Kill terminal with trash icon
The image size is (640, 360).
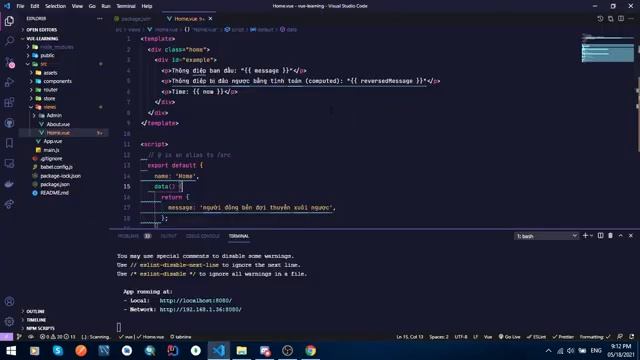(x=611, y=236)
